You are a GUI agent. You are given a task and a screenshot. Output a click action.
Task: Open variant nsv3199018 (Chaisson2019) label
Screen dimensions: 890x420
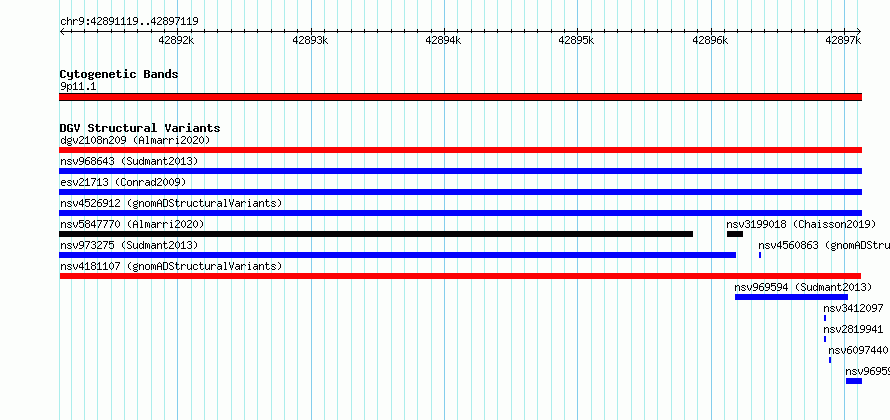[x=801, y=224]
